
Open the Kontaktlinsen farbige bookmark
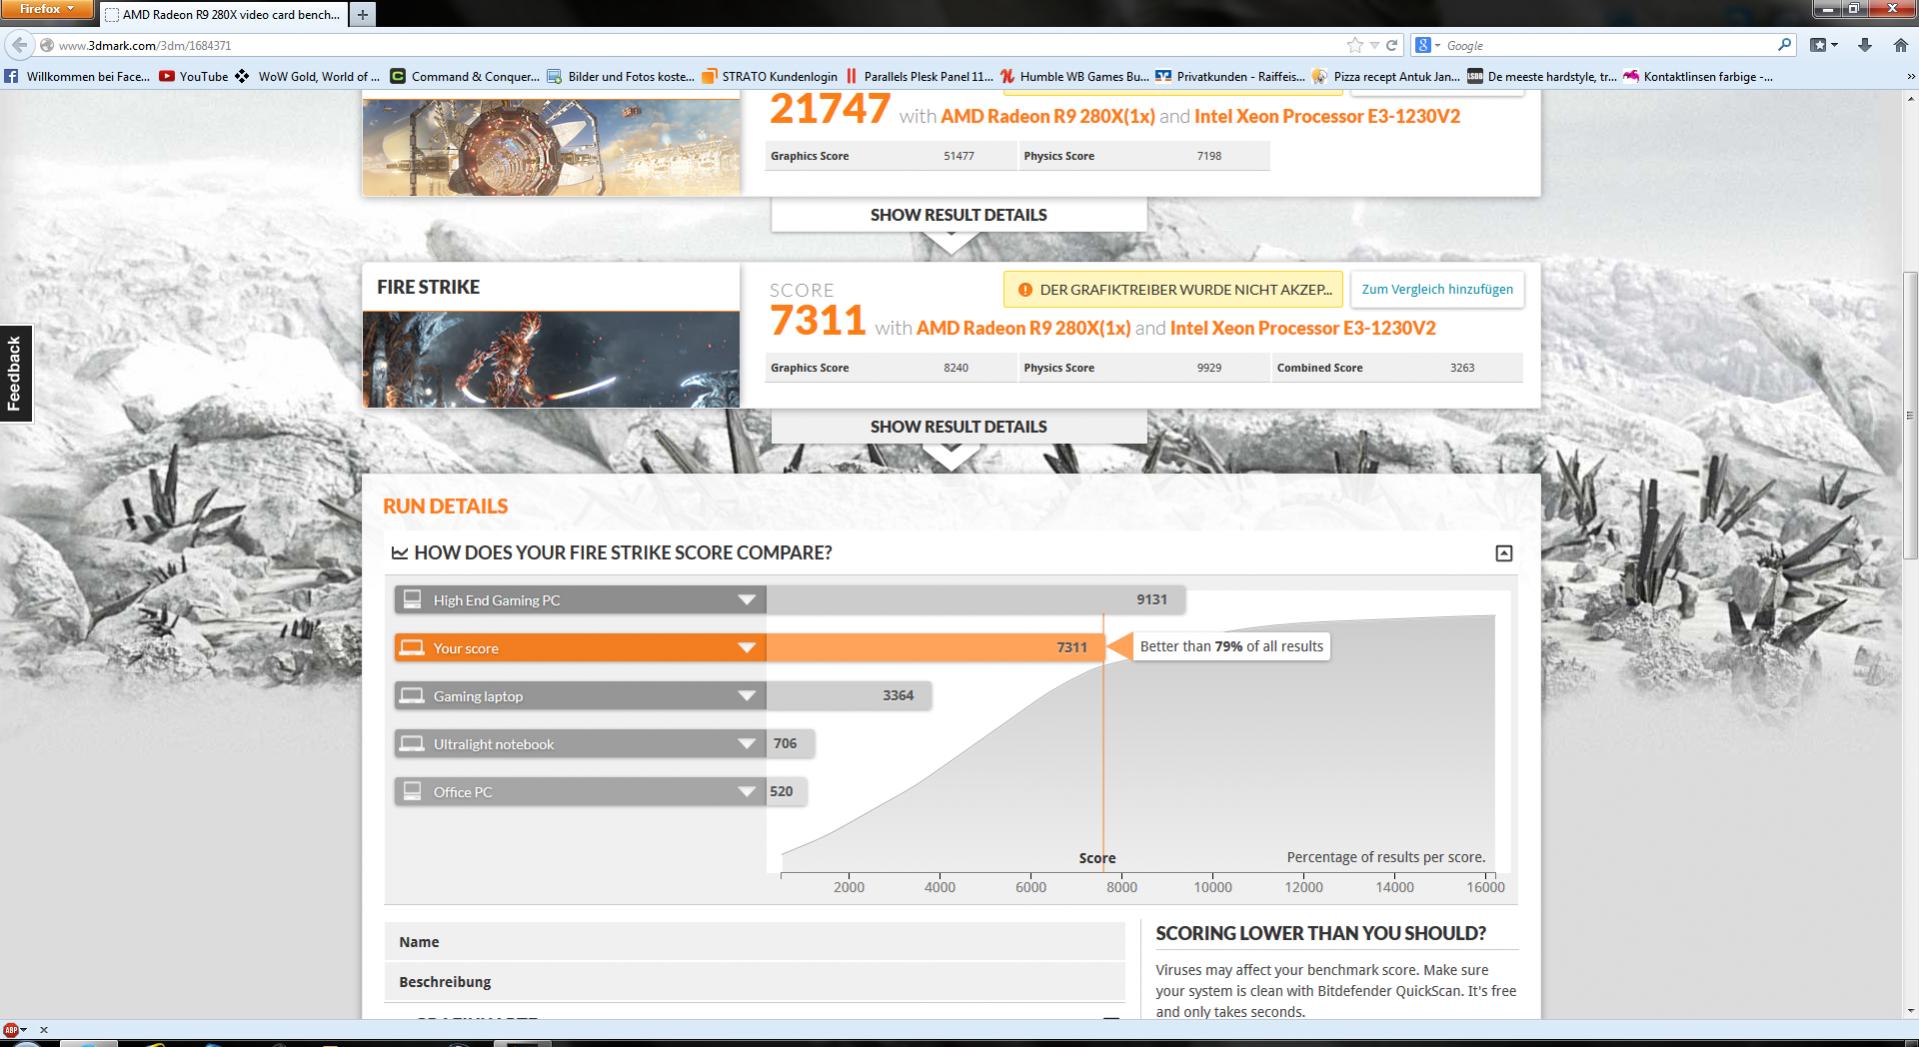click(x=1699, y=76)
